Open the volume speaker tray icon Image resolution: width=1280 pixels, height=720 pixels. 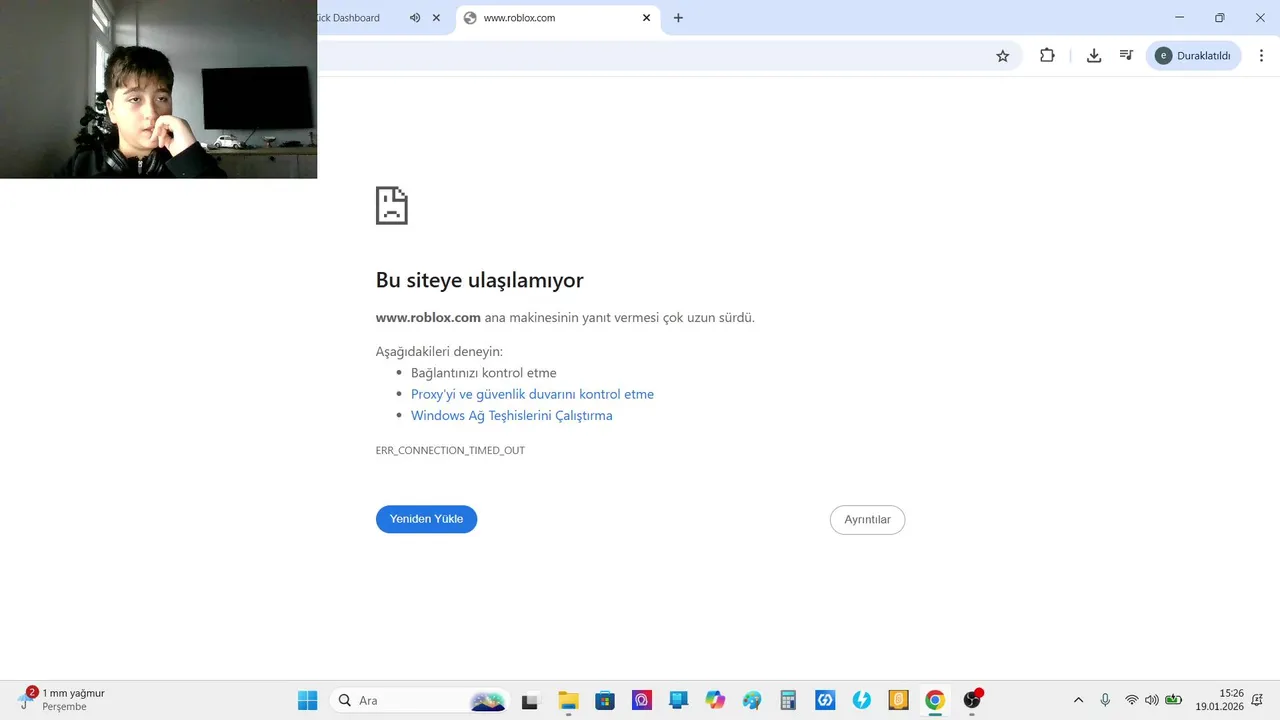1151,700
